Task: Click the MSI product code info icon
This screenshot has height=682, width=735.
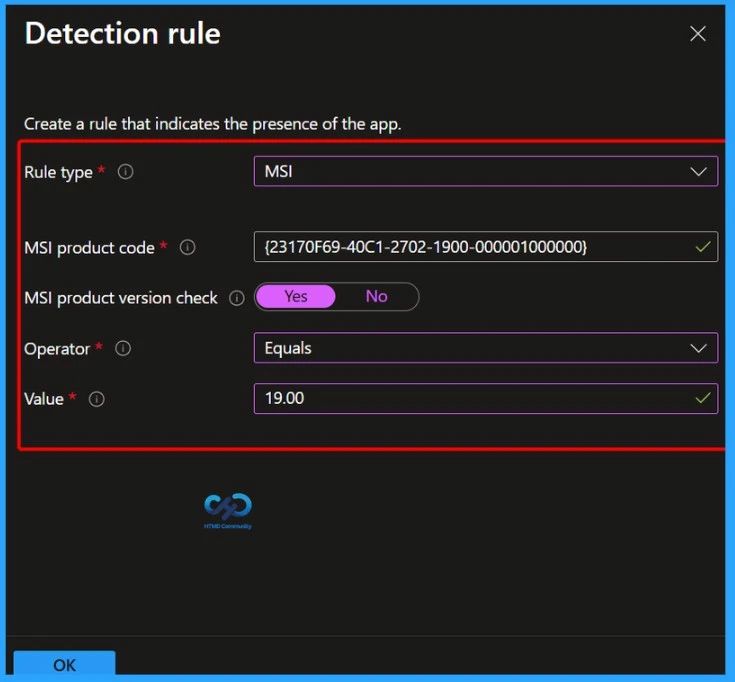Action: [x=188, y=247]
